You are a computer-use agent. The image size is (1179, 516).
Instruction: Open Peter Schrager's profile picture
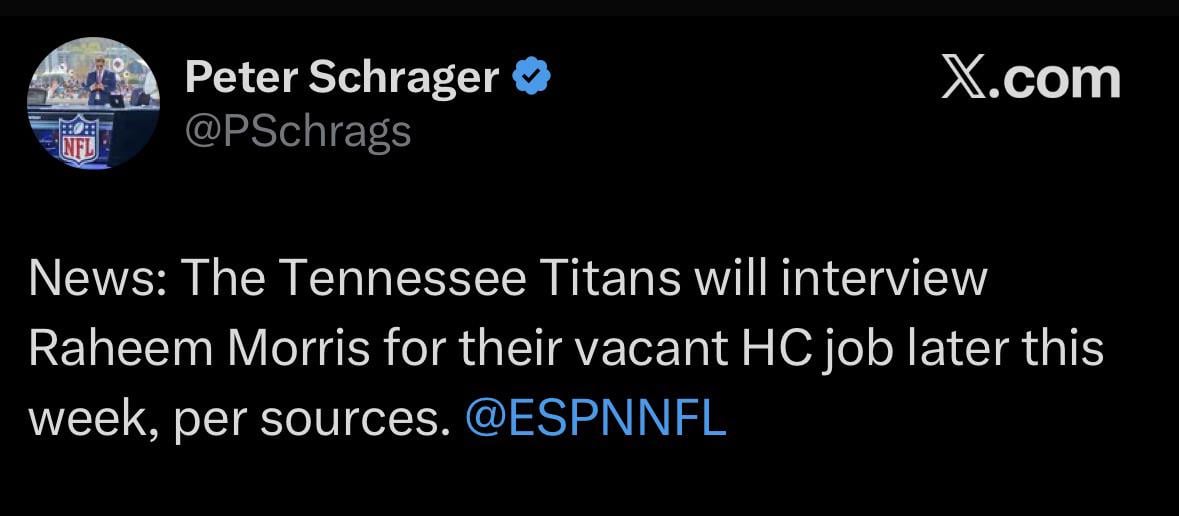[x=93, y=103]
